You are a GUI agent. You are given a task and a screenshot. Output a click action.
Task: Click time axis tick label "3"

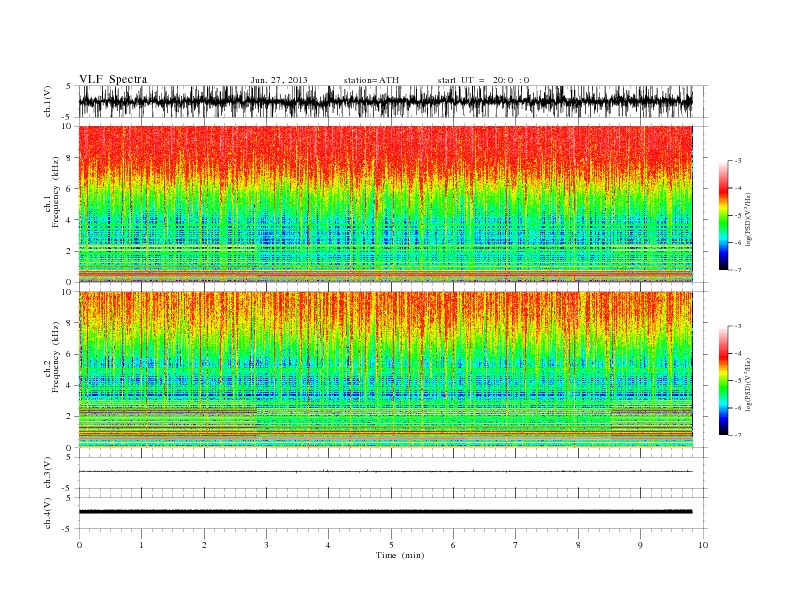266,545
